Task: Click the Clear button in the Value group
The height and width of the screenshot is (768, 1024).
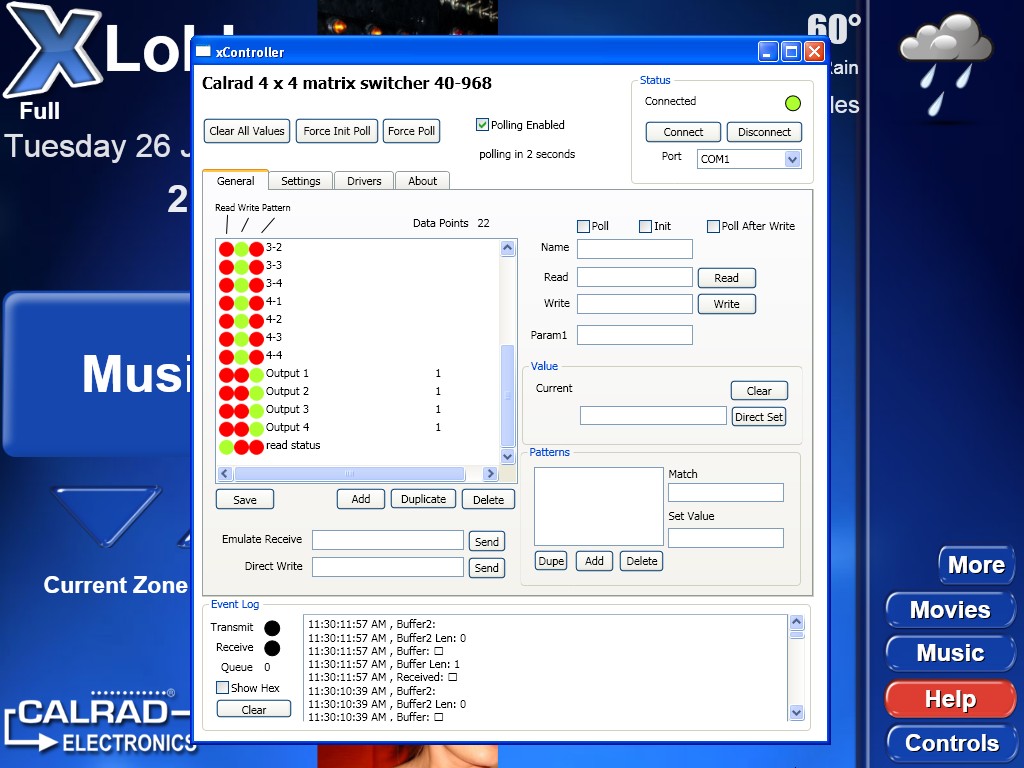Action: (x=759, y=391)
